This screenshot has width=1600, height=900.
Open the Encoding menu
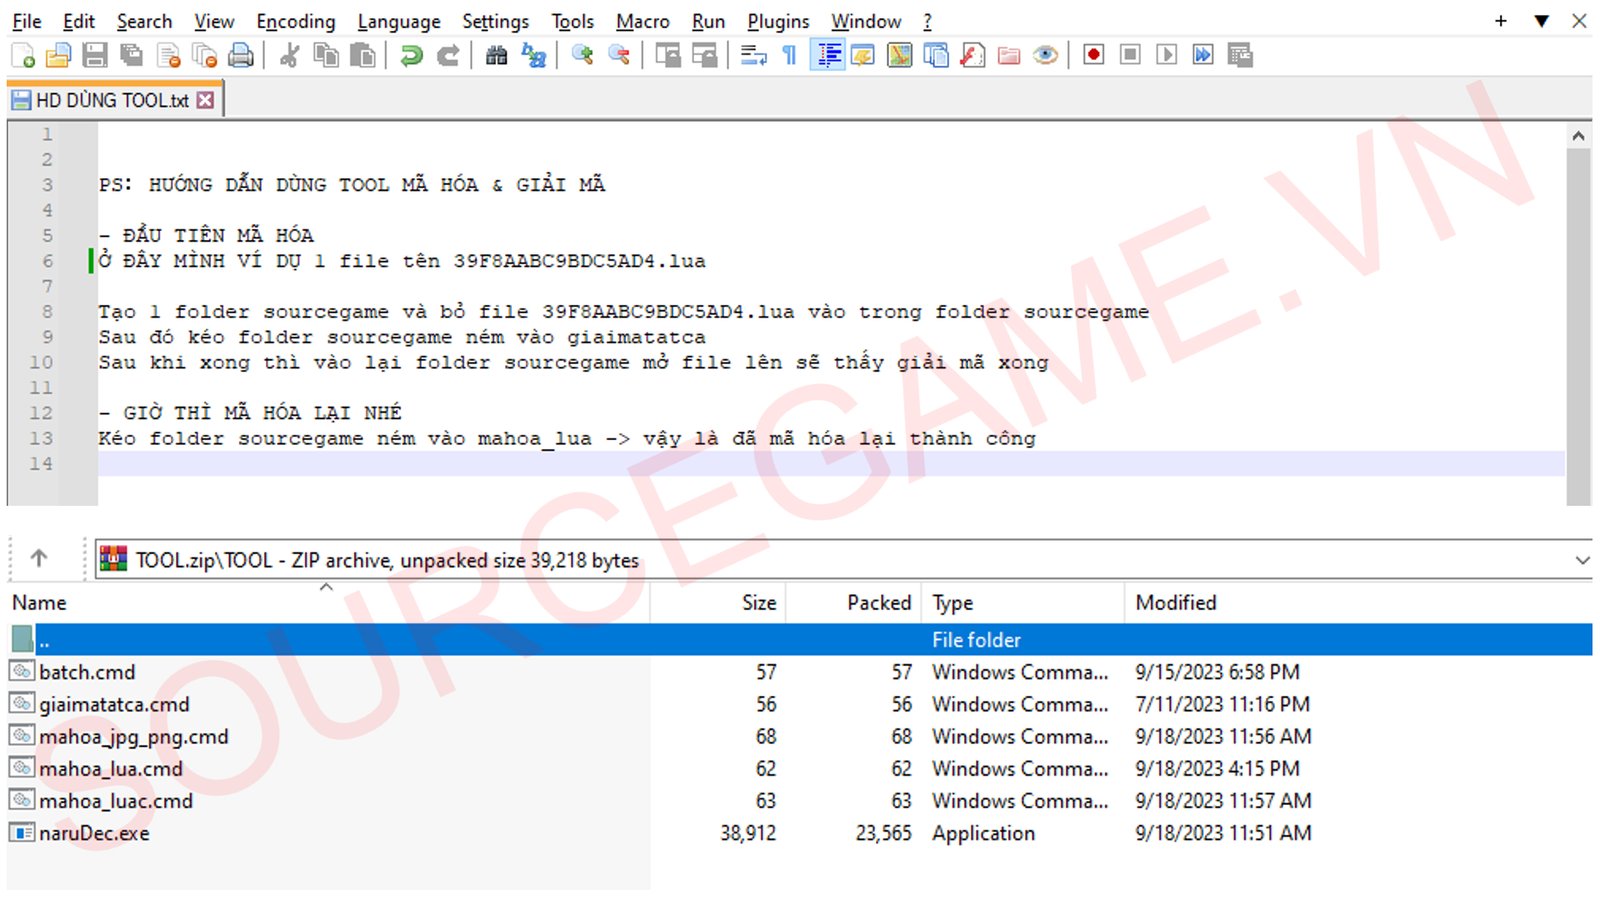click(x=295, y=21)
